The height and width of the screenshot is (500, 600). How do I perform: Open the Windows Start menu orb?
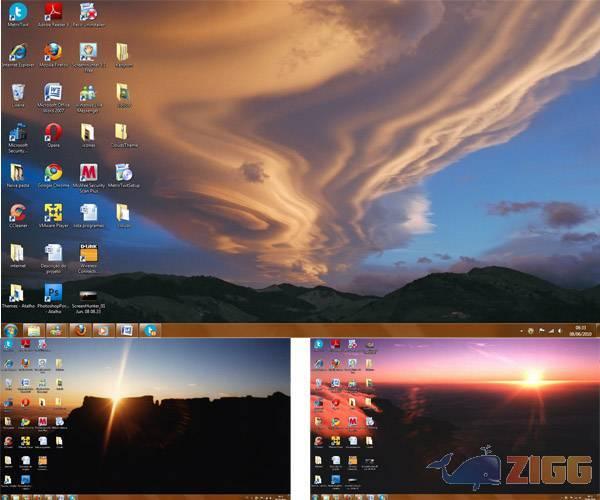[x=11, y=329]
